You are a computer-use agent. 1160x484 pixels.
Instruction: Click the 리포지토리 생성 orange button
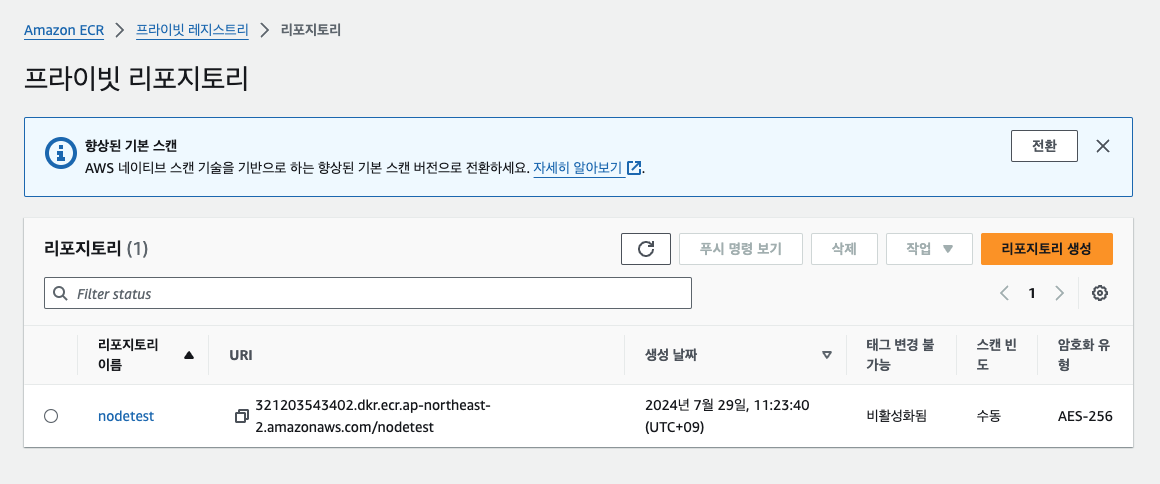pos(1047,249)
